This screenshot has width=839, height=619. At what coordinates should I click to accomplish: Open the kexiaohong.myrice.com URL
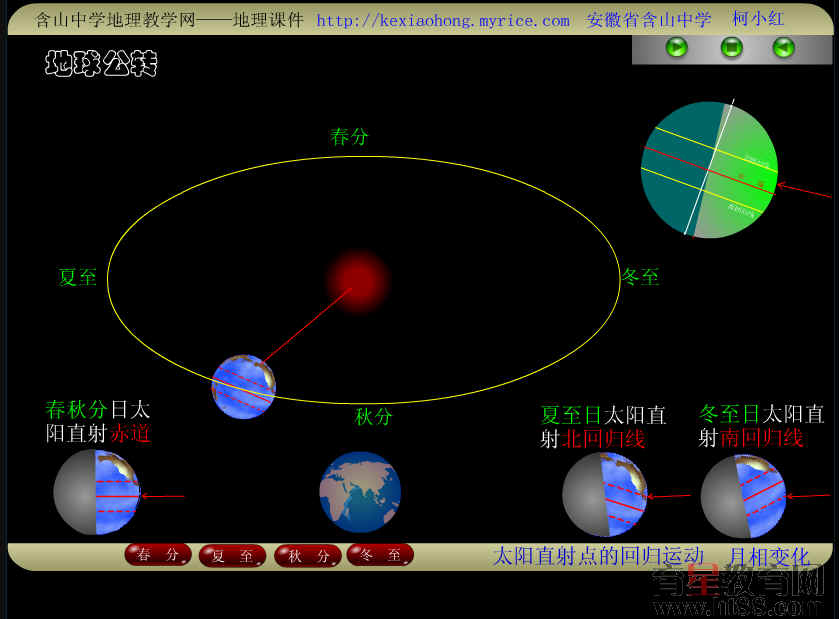443,20
